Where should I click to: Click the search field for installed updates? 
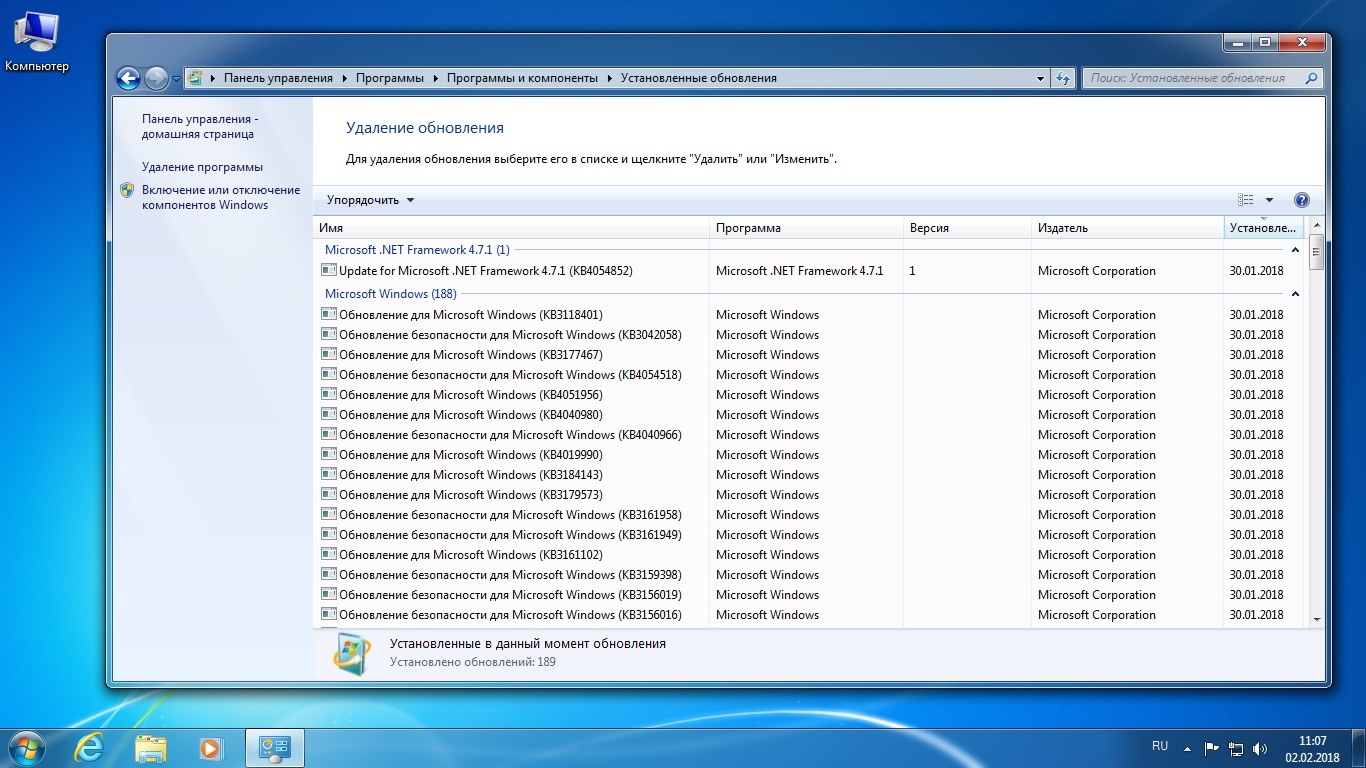[x=1190, y=78]
